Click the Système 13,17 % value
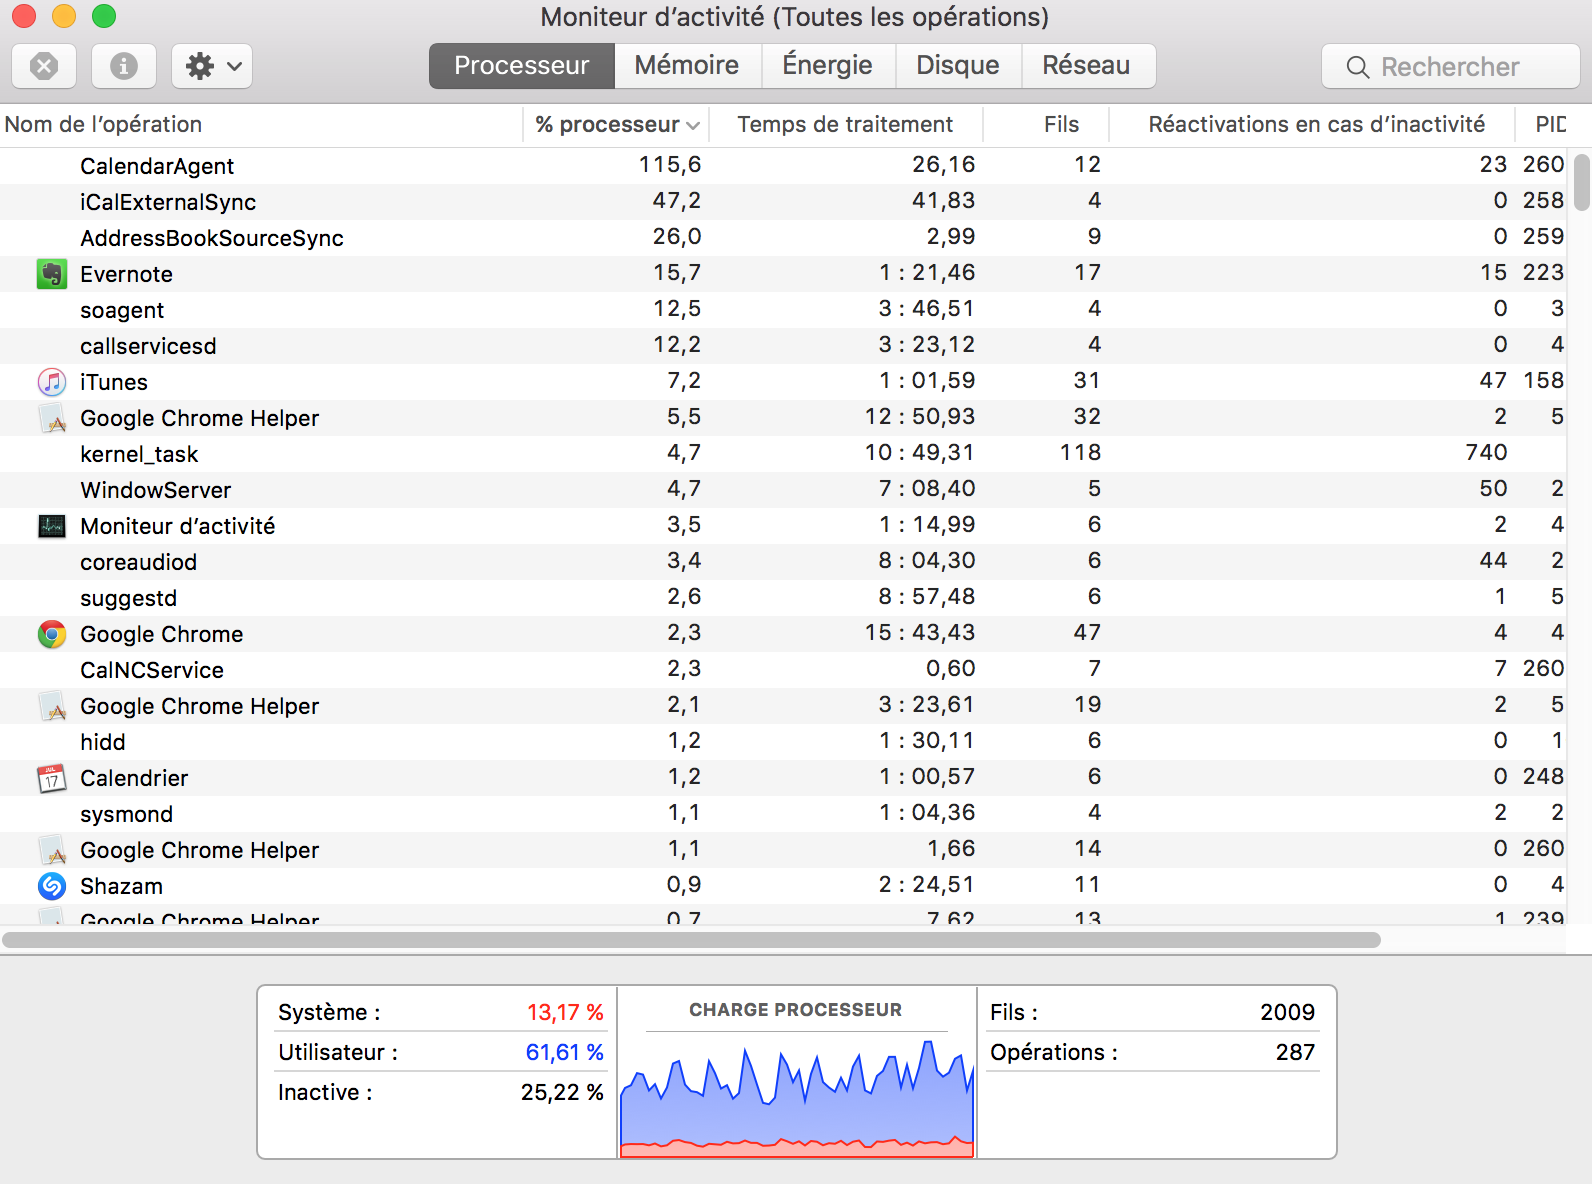 click(x=565, y=1012)
